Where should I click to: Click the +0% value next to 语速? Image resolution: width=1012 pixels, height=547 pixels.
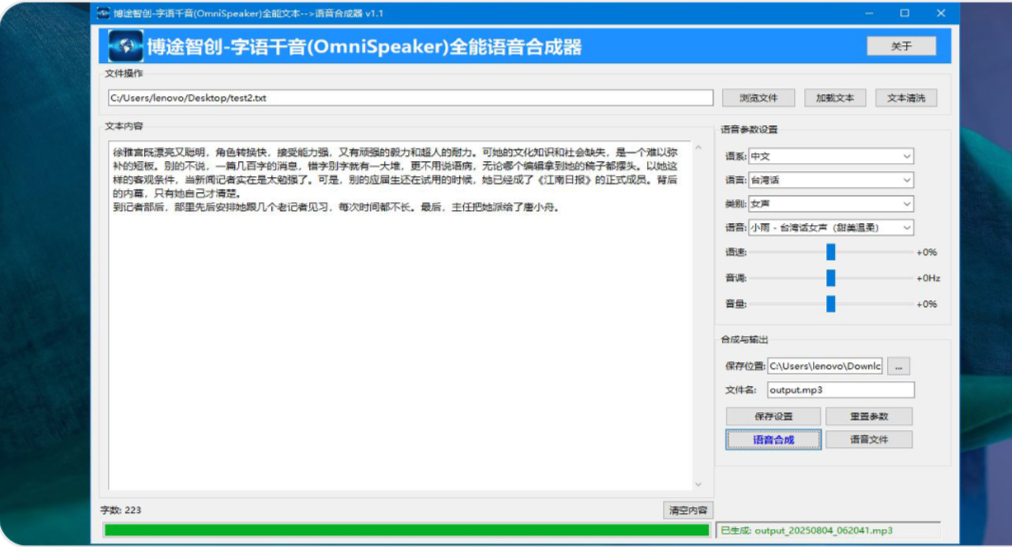[x=926, y=252]
